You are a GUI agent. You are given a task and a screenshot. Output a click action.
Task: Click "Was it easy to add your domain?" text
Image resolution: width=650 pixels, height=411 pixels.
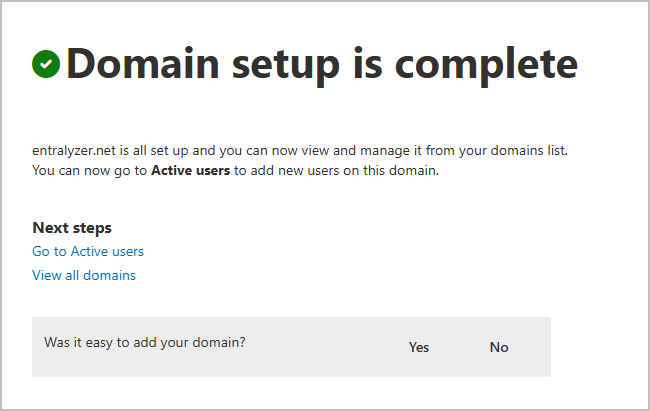pyautogui.click(x=145, y=342)
